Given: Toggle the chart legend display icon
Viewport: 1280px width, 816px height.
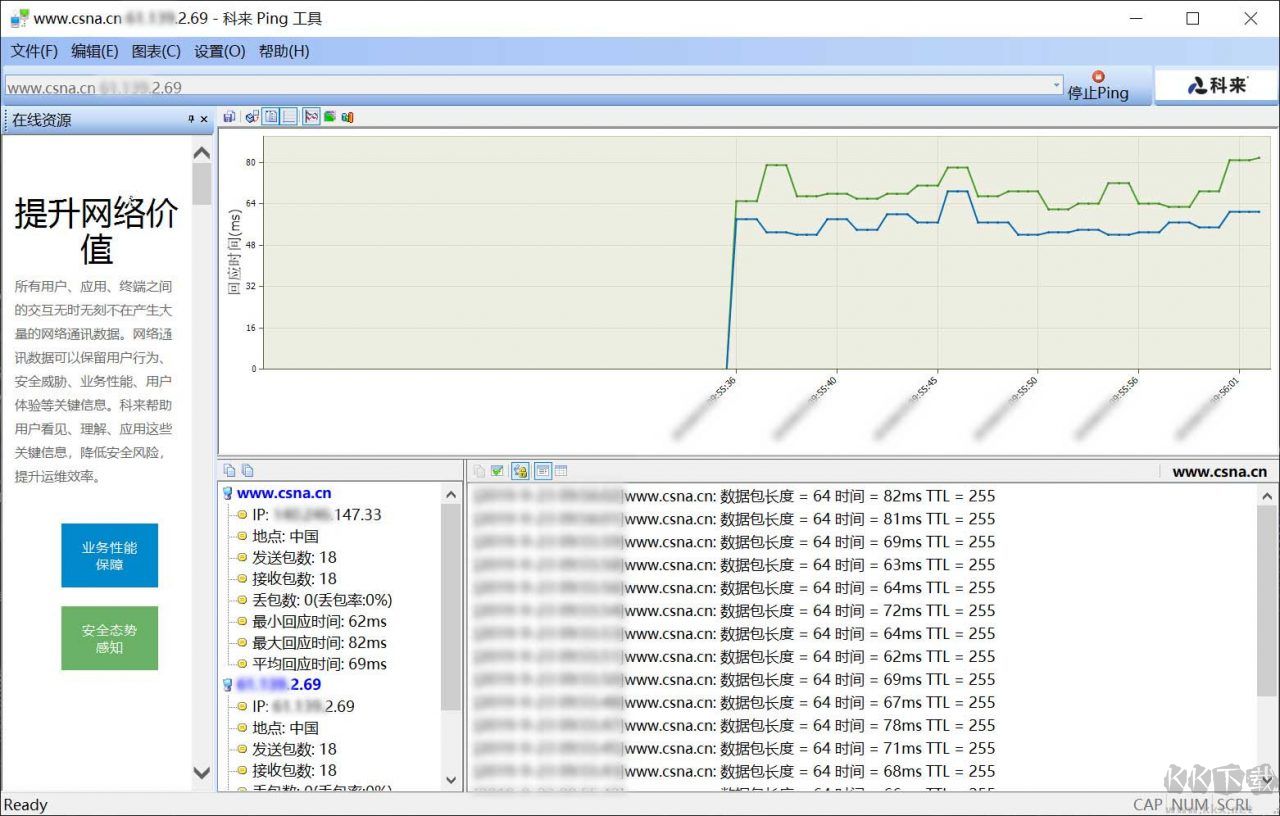Looking at the screenshot, I should click(271, 117).
